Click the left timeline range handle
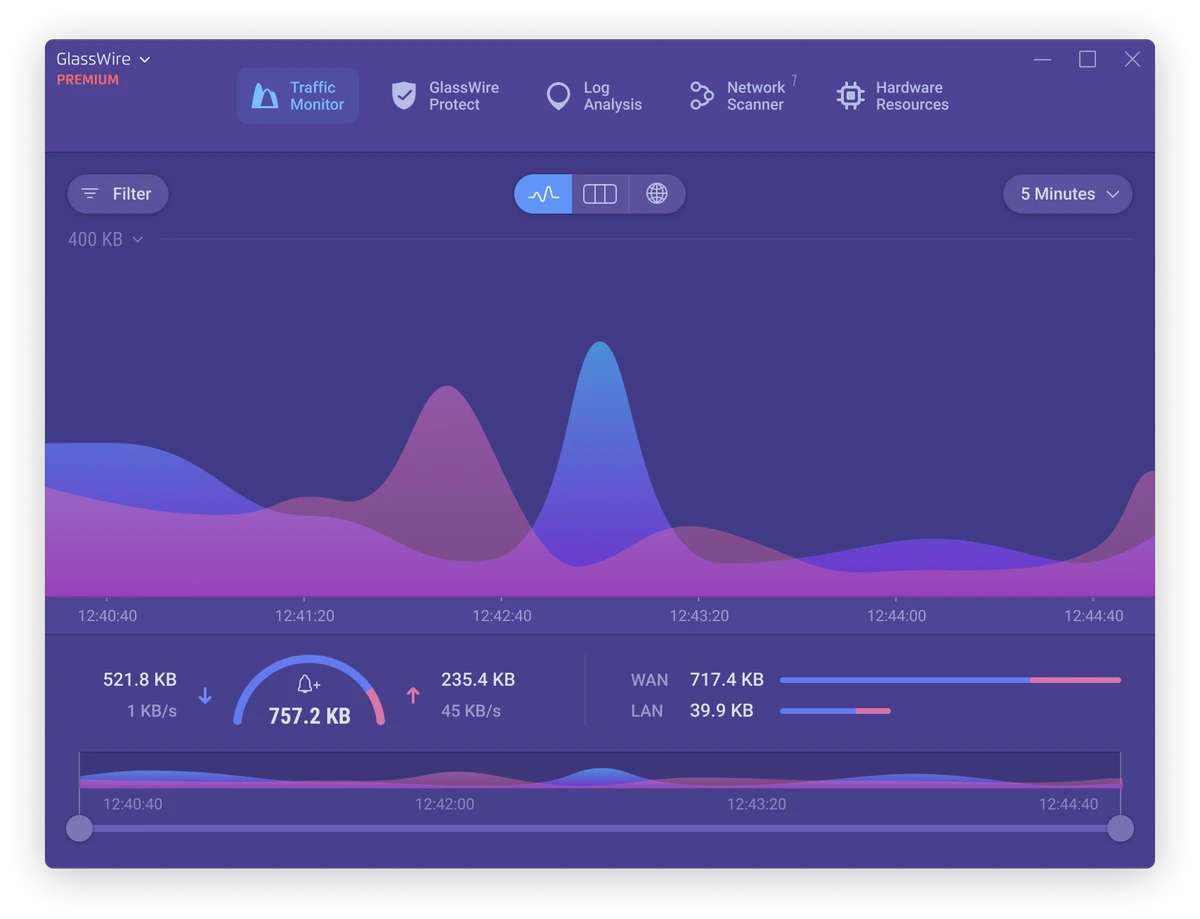This screenshot has width=1200, height=919. coord(79,828)
